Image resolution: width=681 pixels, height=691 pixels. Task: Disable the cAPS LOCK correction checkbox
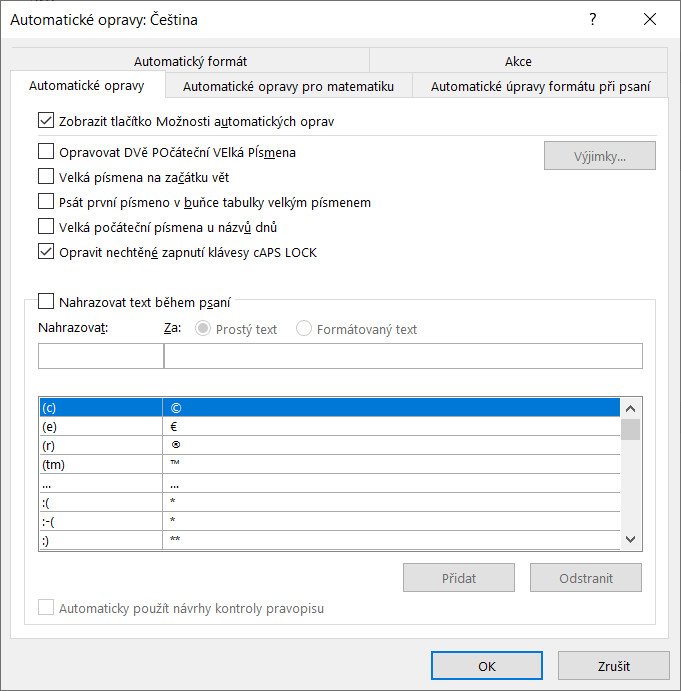(x=46, y=252)
